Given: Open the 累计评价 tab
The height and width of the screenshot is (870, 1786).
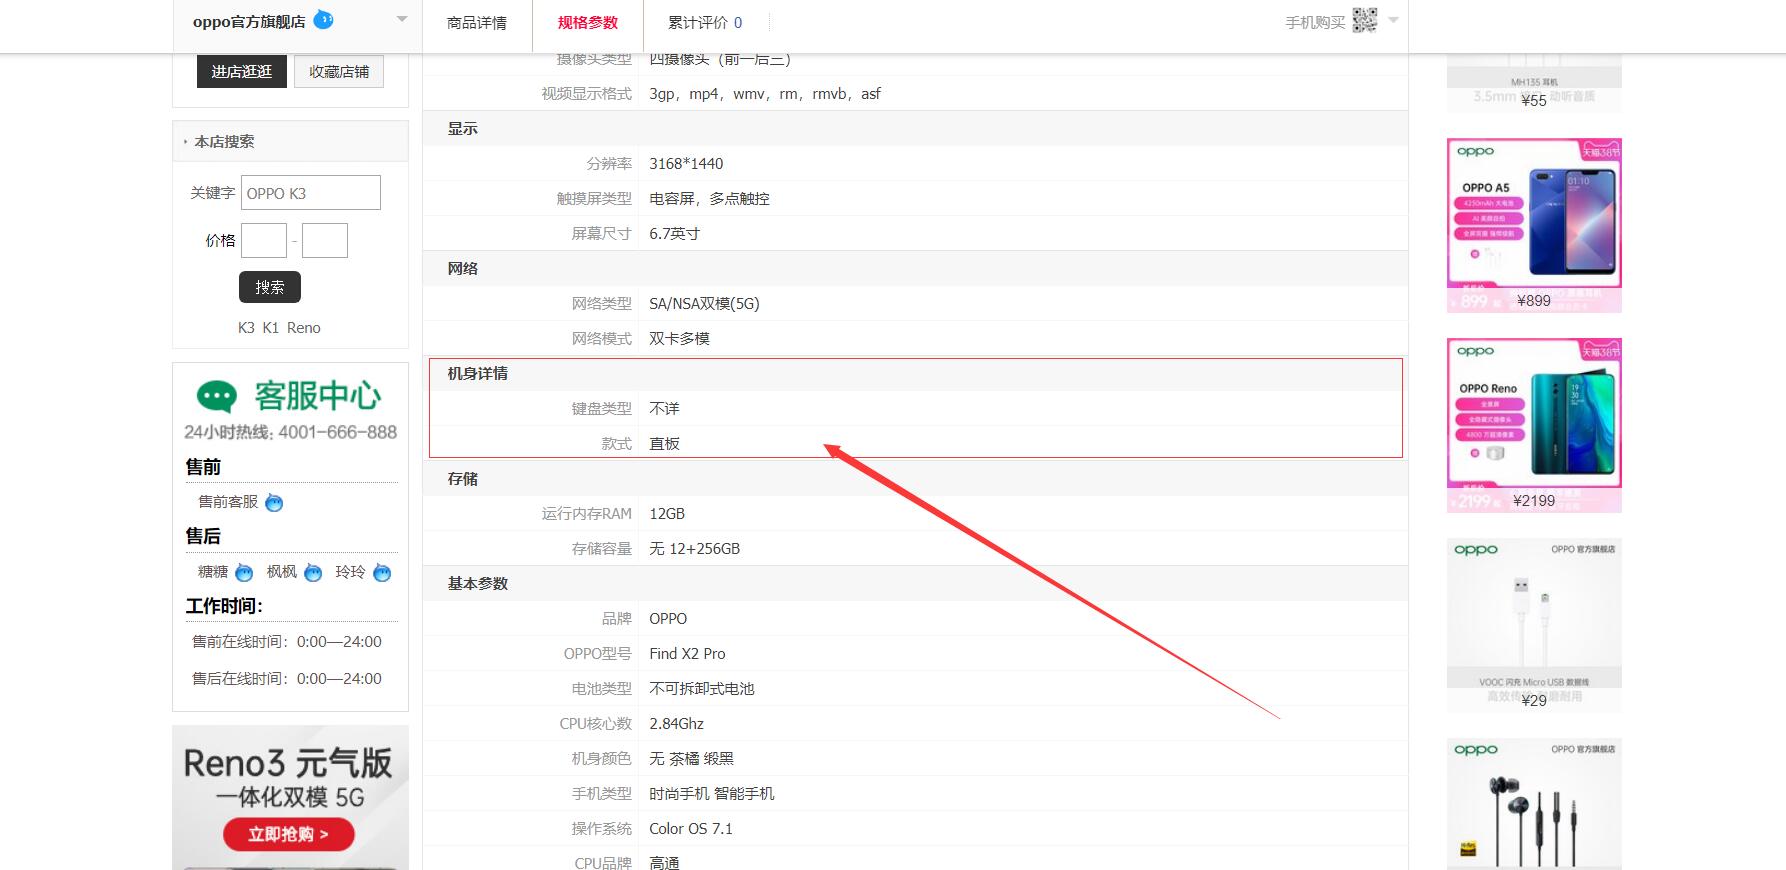Looking at the screenshot, I should pyautogui.click(x=705, y=23).
